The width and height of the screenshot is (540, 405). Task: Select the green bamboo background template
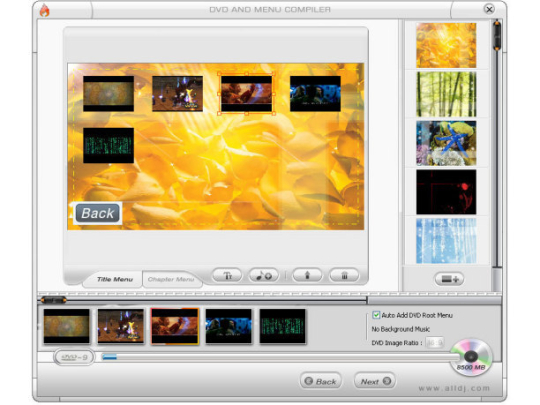[446, 94]
